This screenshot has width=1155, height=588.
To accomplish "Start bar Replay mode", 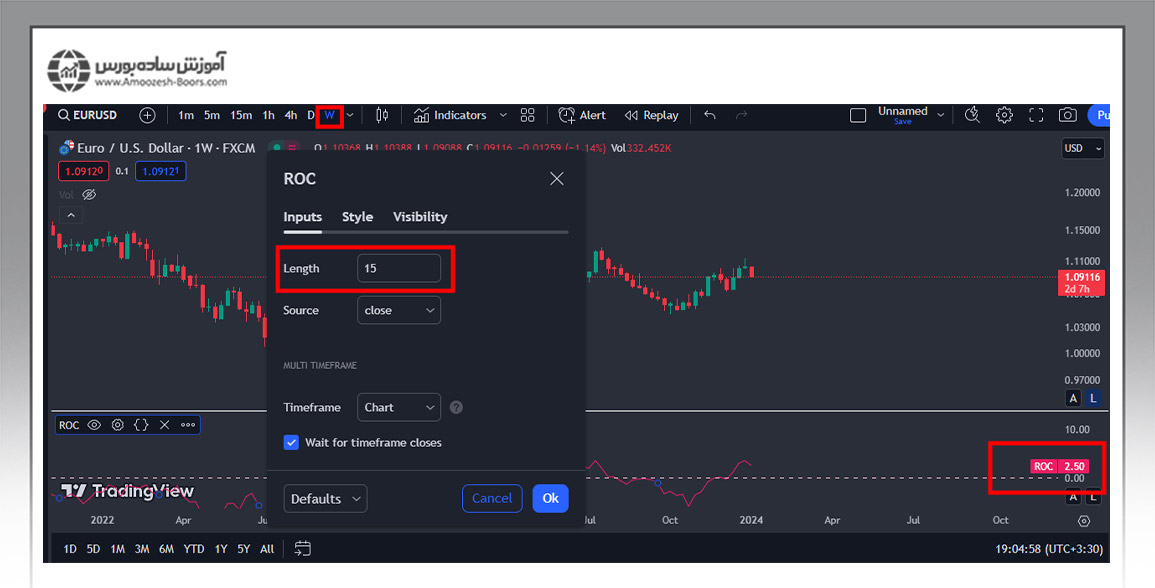I will point(651,115).
